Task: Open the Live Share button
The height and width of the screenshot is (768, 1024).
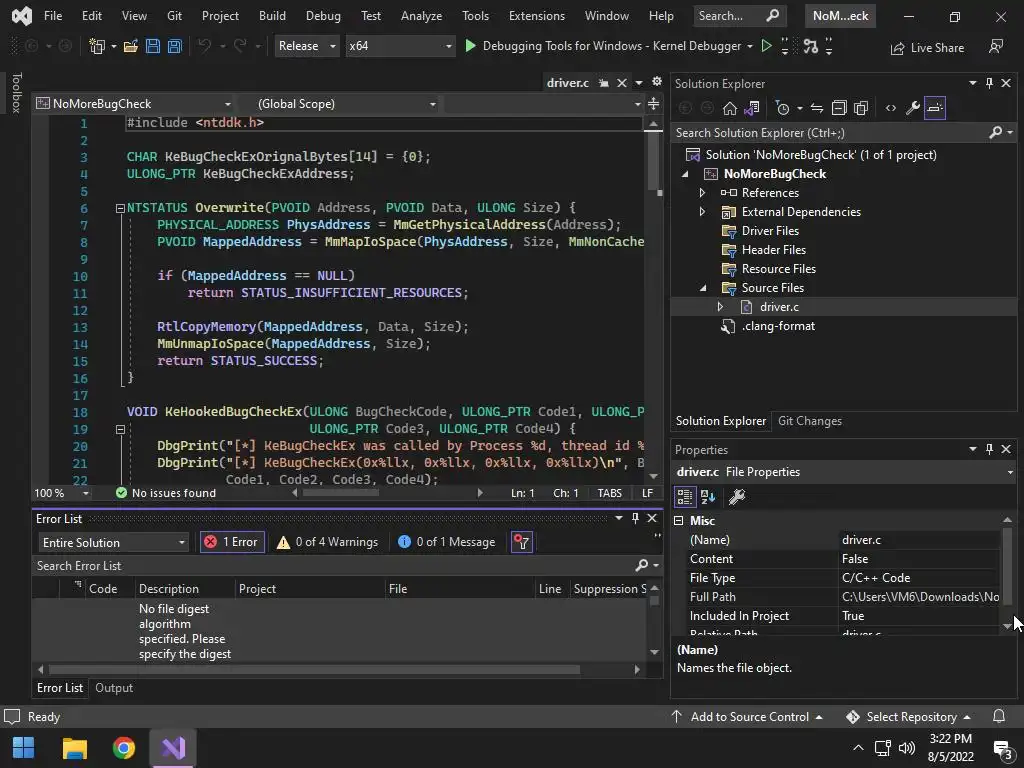Action: pos(927,48)
